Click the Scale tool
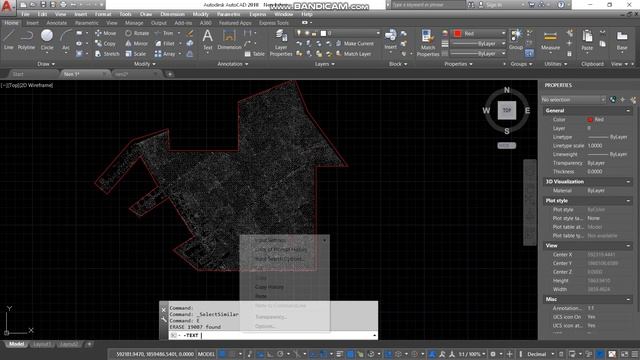The image size is (640, 360). [x=136, y=53]
